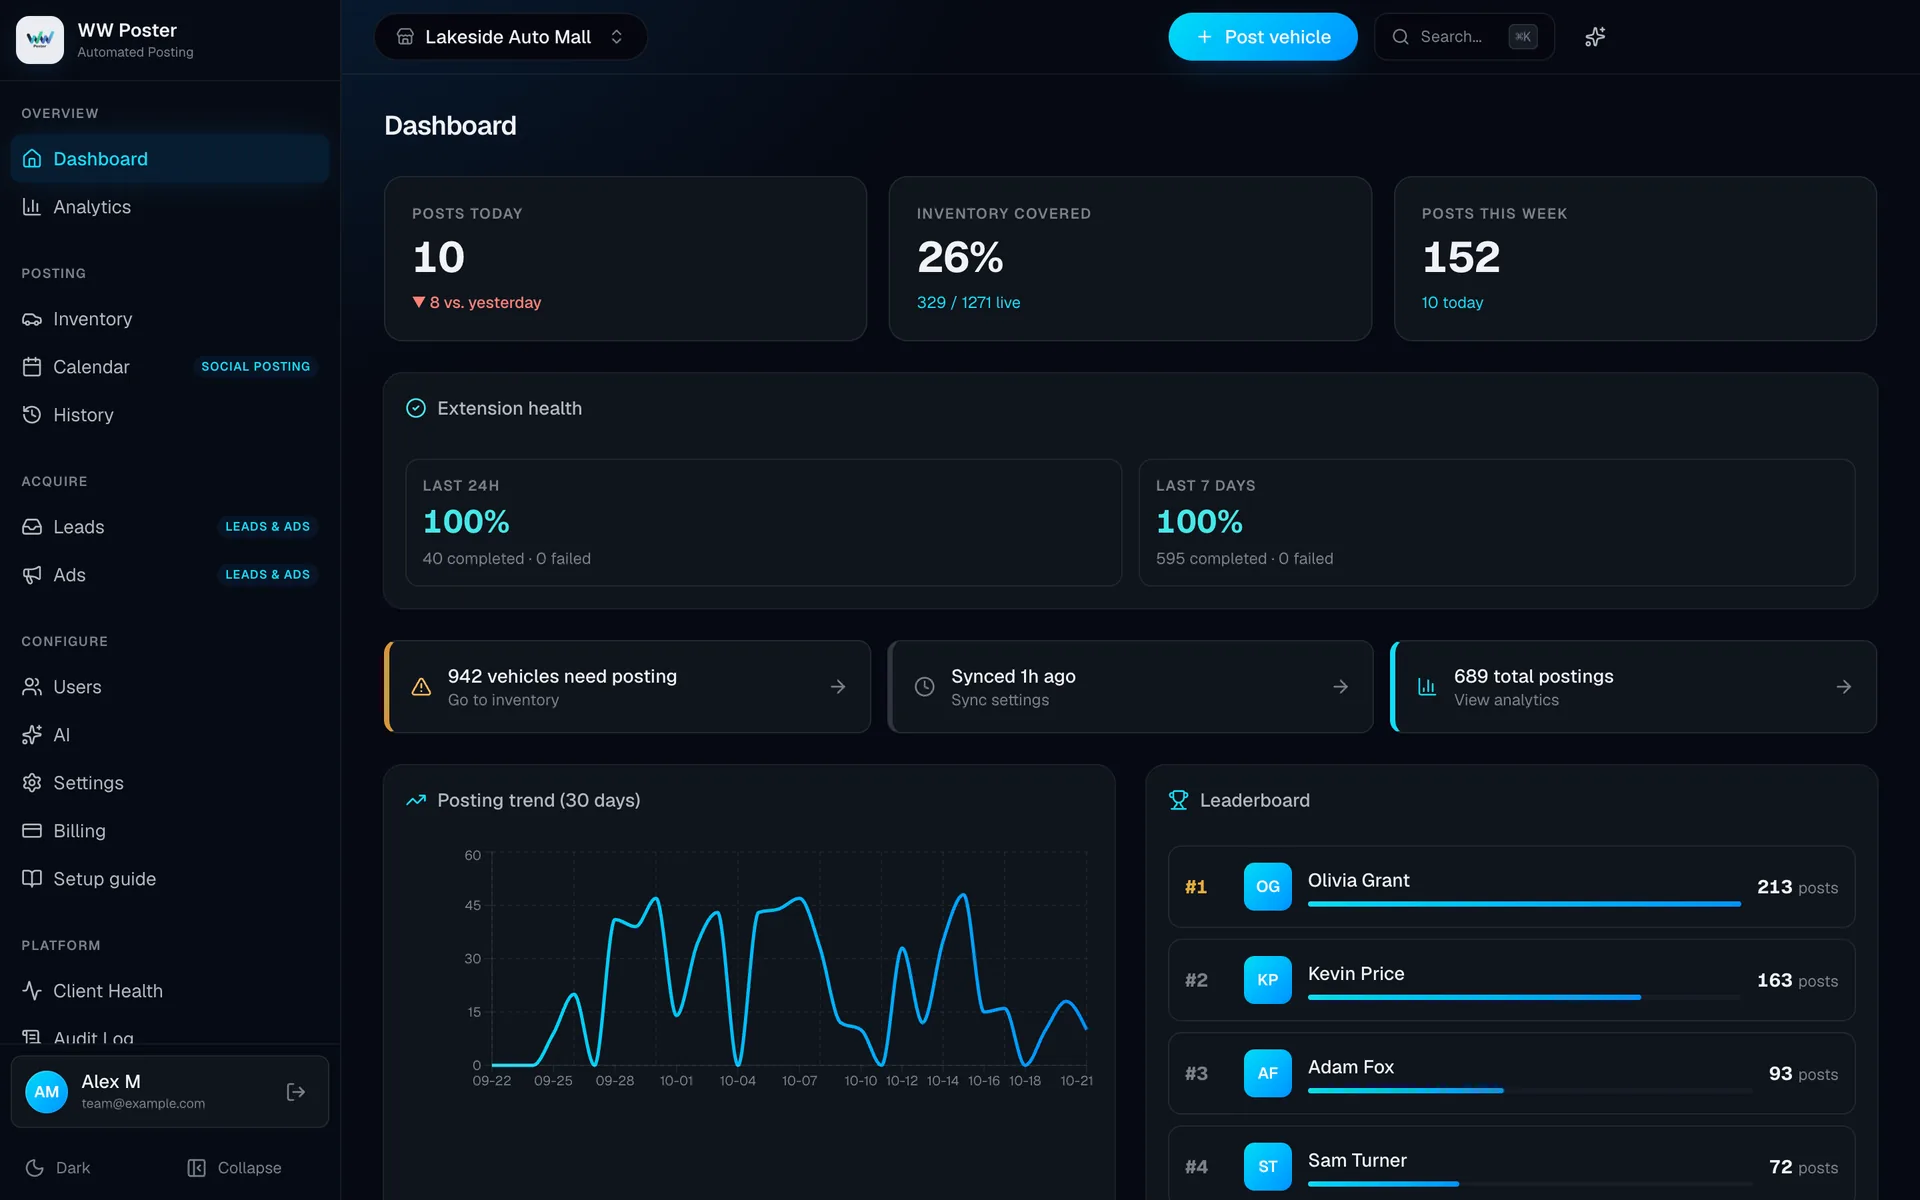Click the Posting trend arrow icon
The image size is (1920, 1200).
pos(416,800)
